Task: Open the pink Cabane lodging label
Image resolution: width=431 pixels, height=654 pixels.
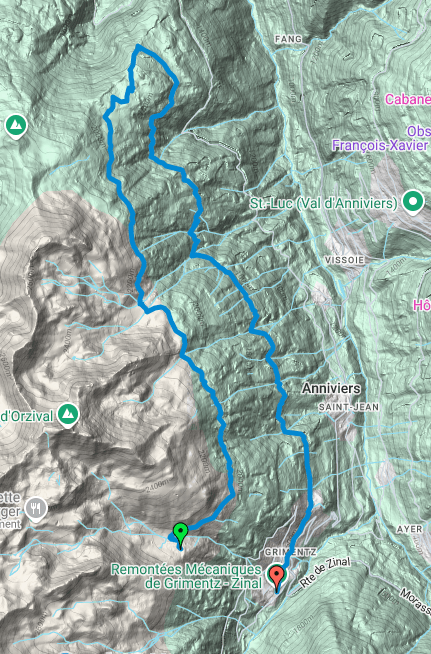Action: pyautogui.click(x=408, y=99)
